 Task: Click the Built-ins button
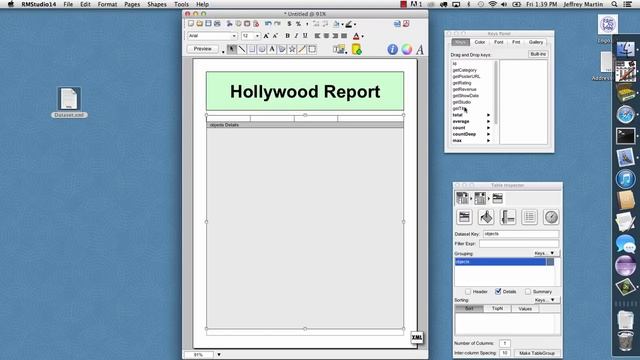[x=538, y=54]
